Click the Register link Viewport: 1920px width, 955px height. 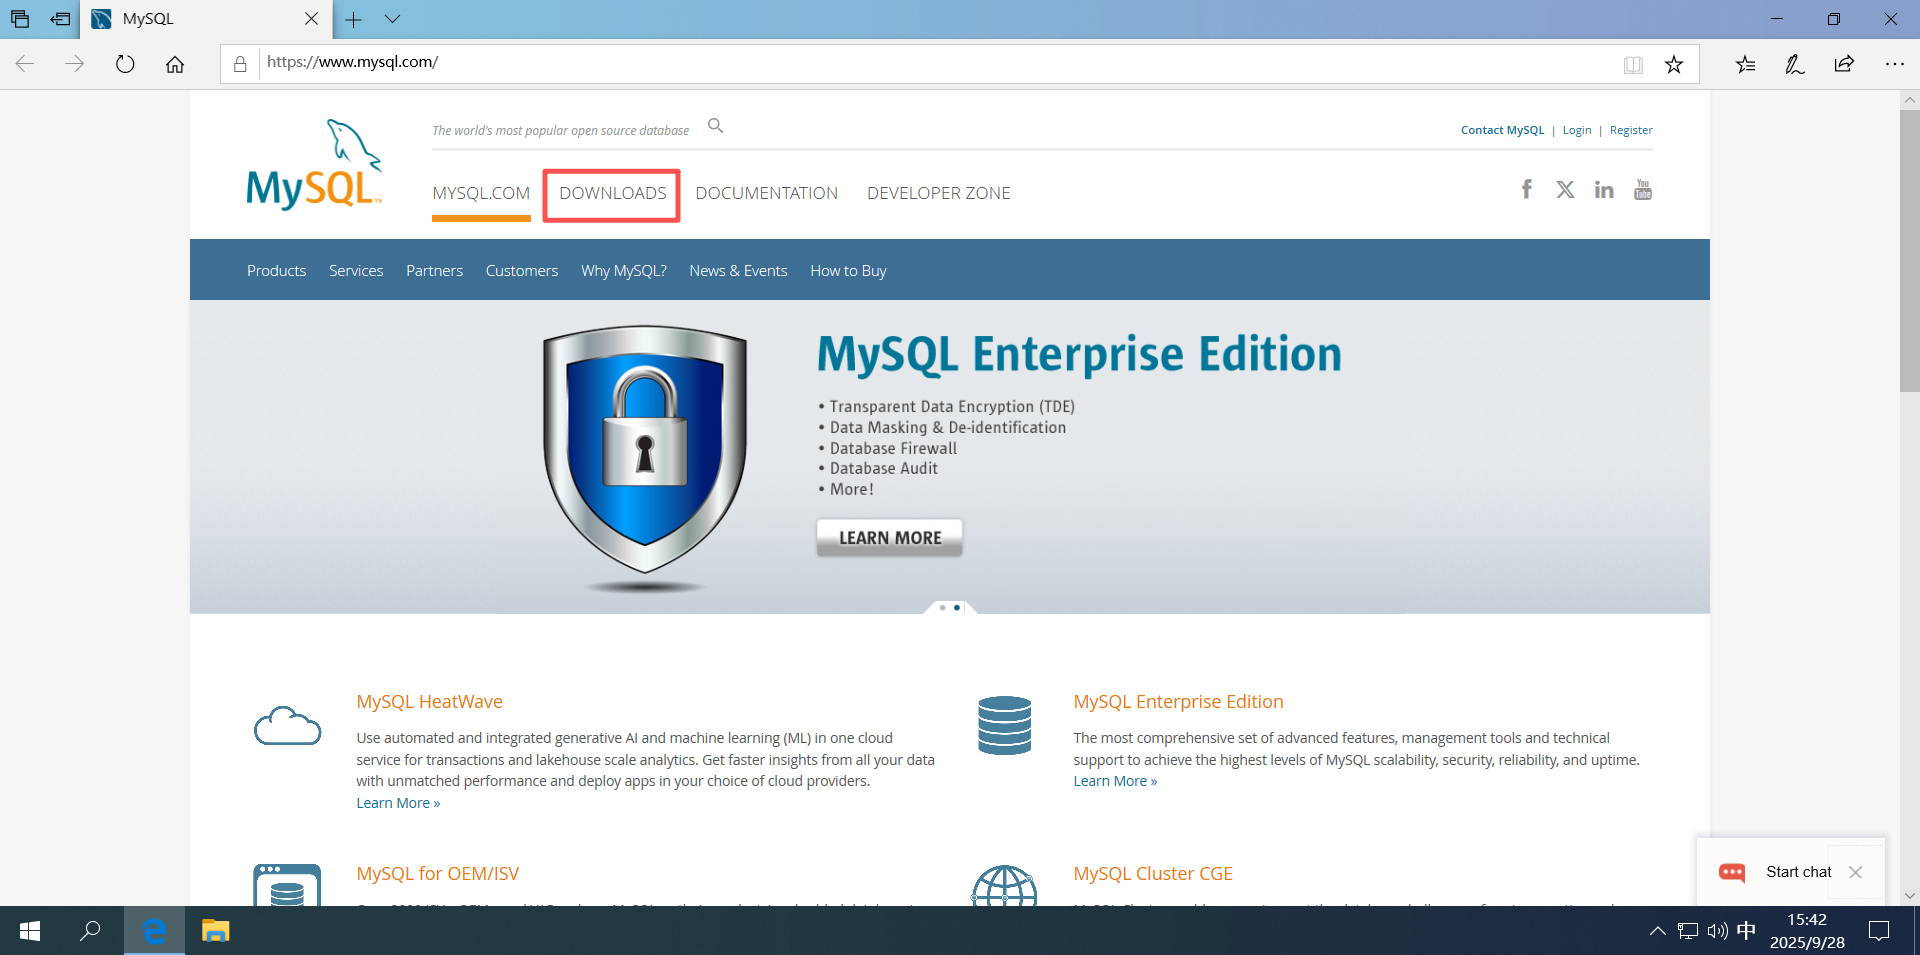pos(1631,130)
